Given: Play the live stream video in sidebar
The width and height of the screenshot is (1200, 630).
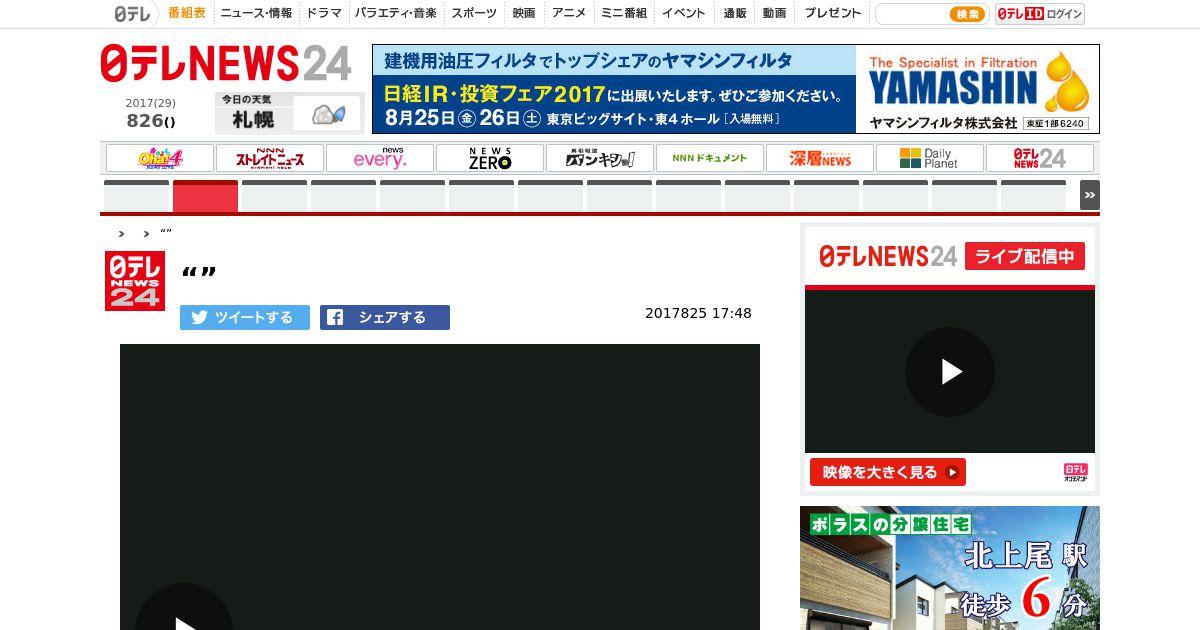Looking at the screenshot, I should coord(950,372).
